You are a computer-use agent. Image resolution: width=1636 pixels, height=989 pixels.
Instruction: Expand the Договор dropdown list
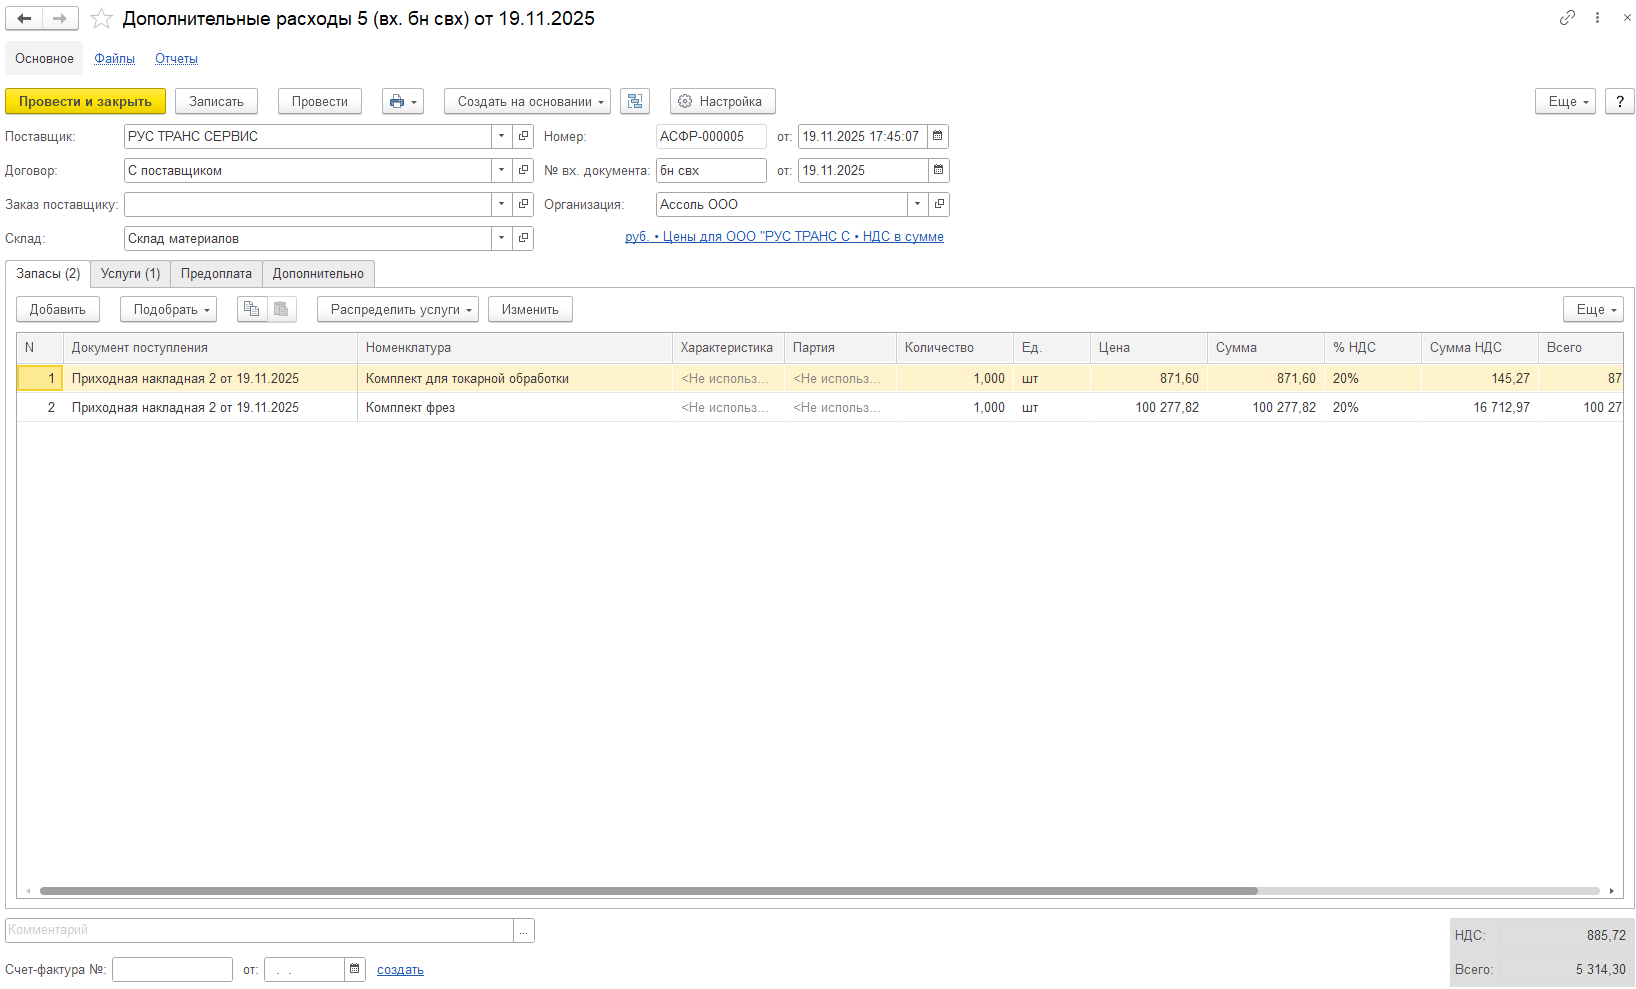coord(501,170)
